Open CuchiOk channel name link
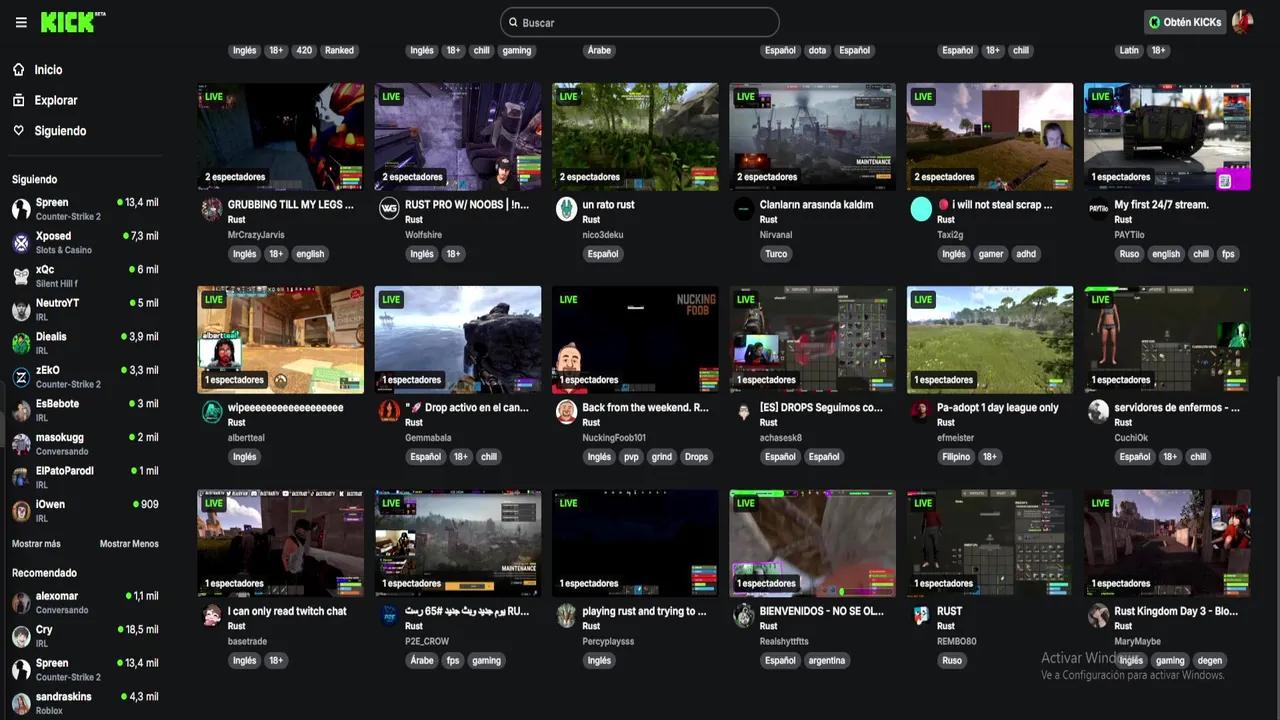 1131,438
